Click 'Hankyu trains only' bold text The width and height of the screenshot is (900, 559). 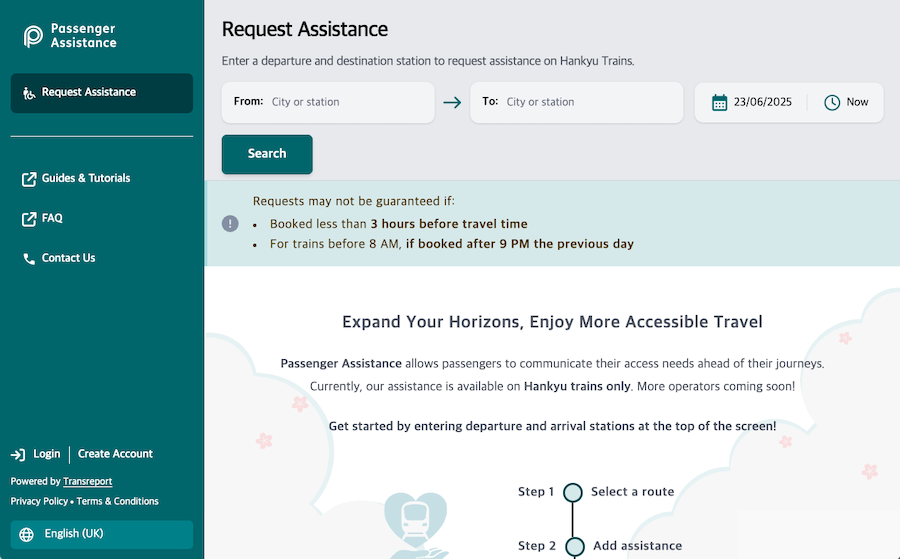pyautogui.click(x=577, y=386)
